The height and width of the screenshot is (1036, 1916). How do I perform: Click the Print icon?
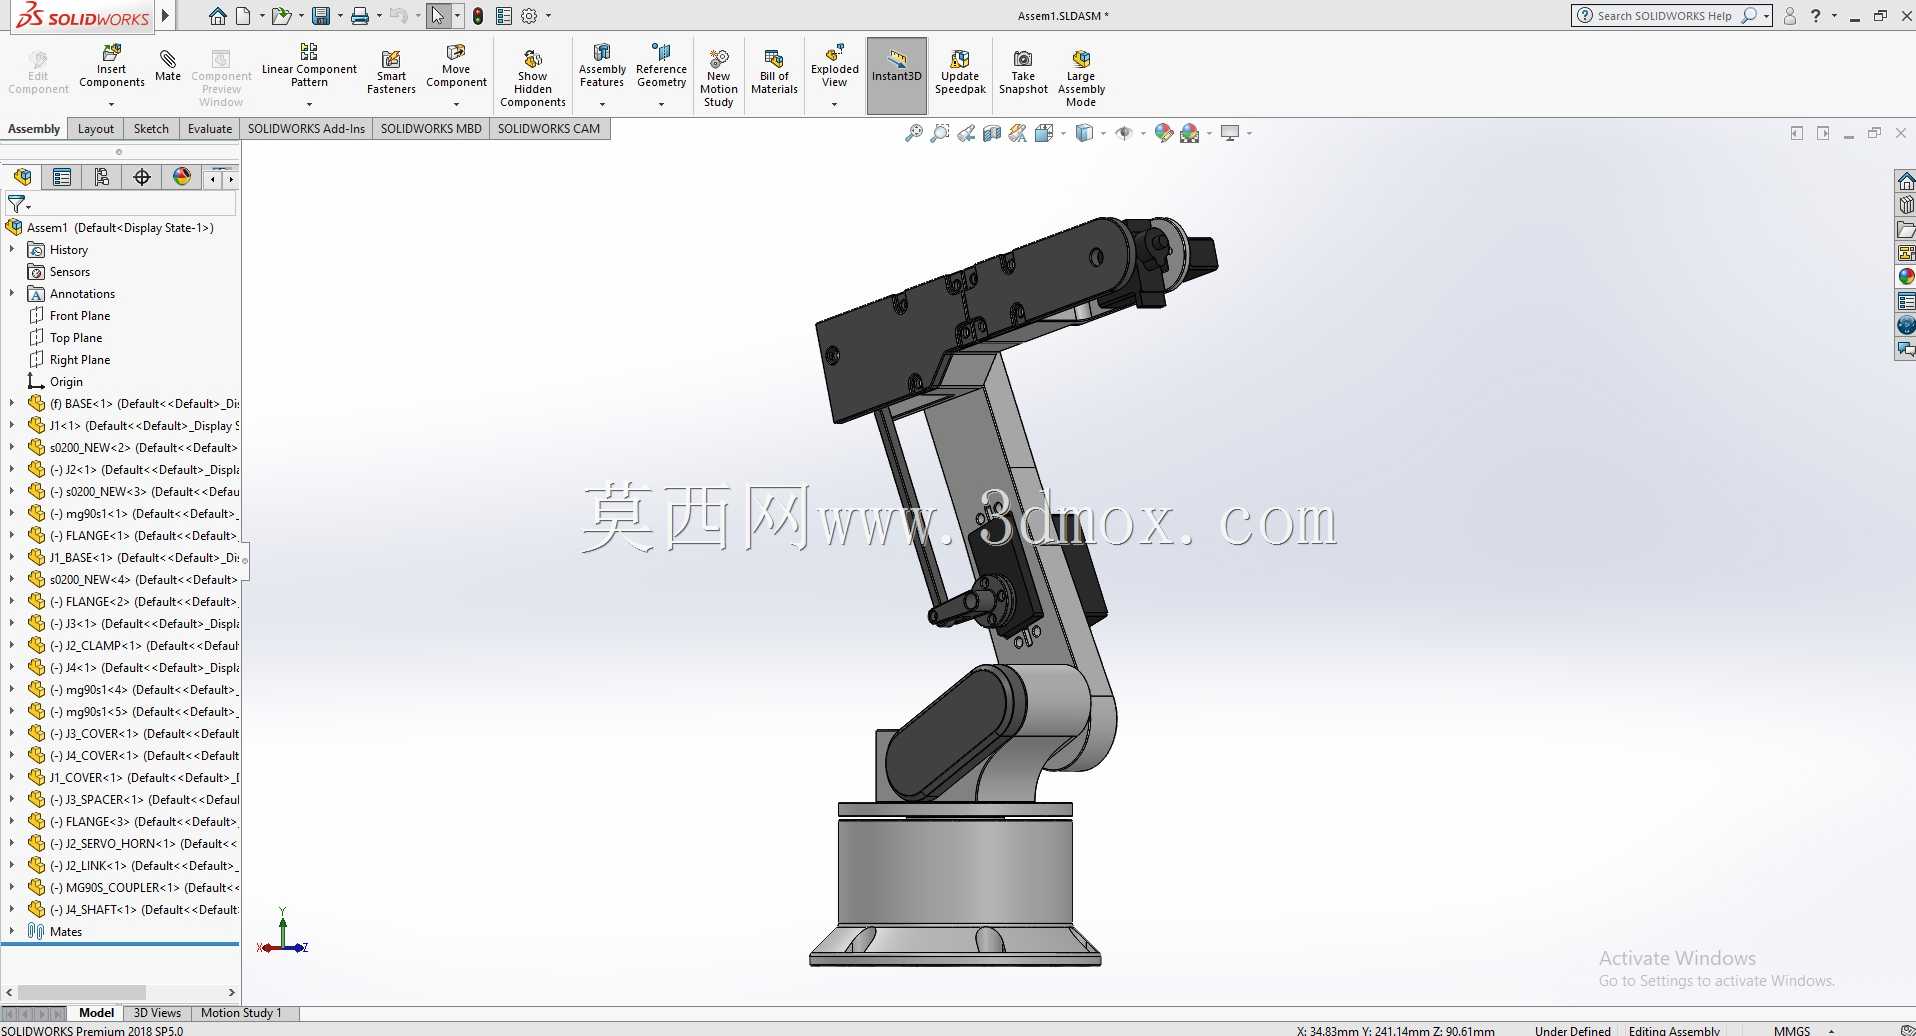360,16
